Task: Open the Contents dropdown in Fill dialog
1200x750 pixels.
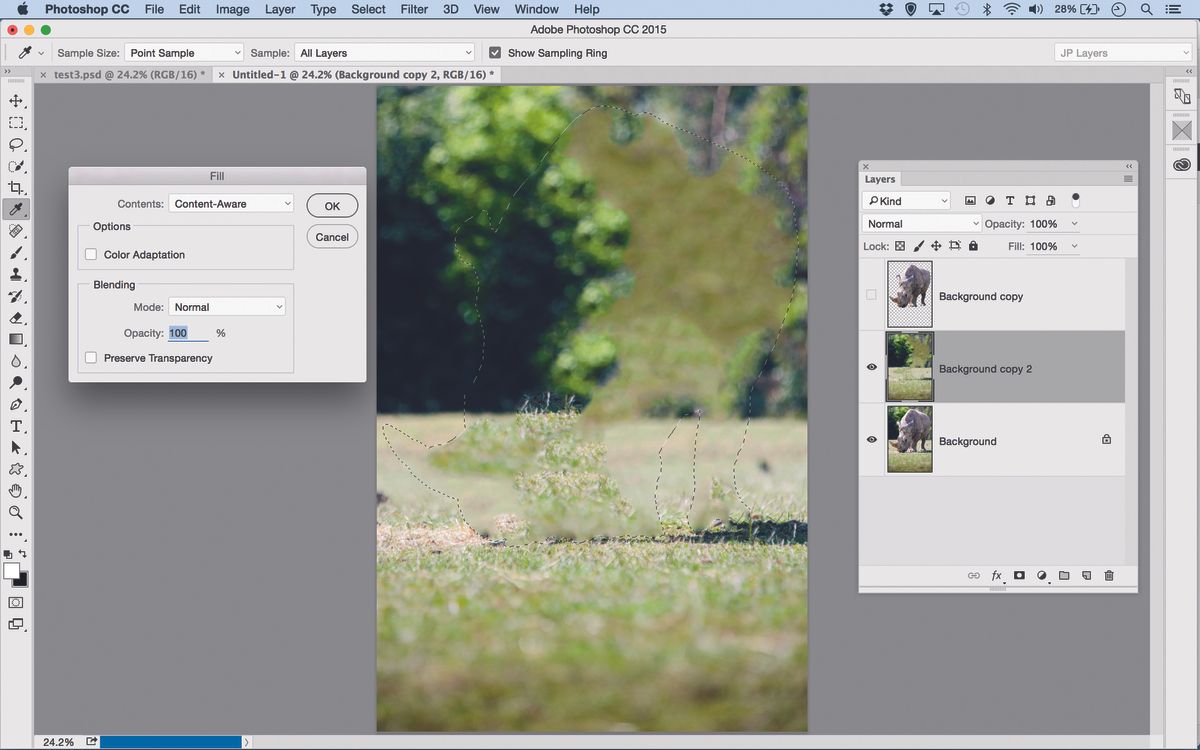Action: [231, 203]
